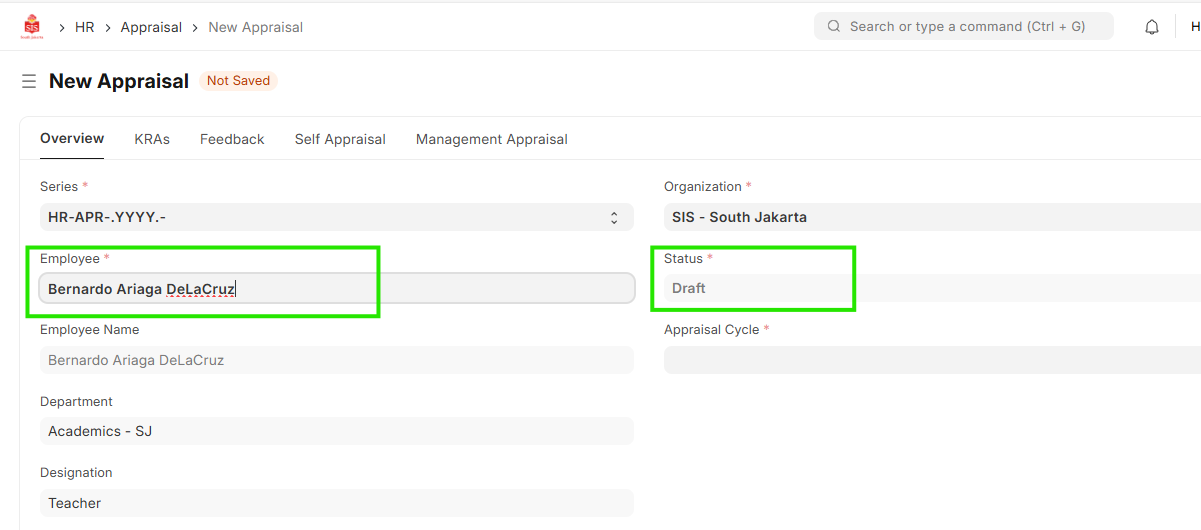The height and width of the screenshot is (530, 1201).
Task: Click the Employee input field
Action: click(336, 289)
